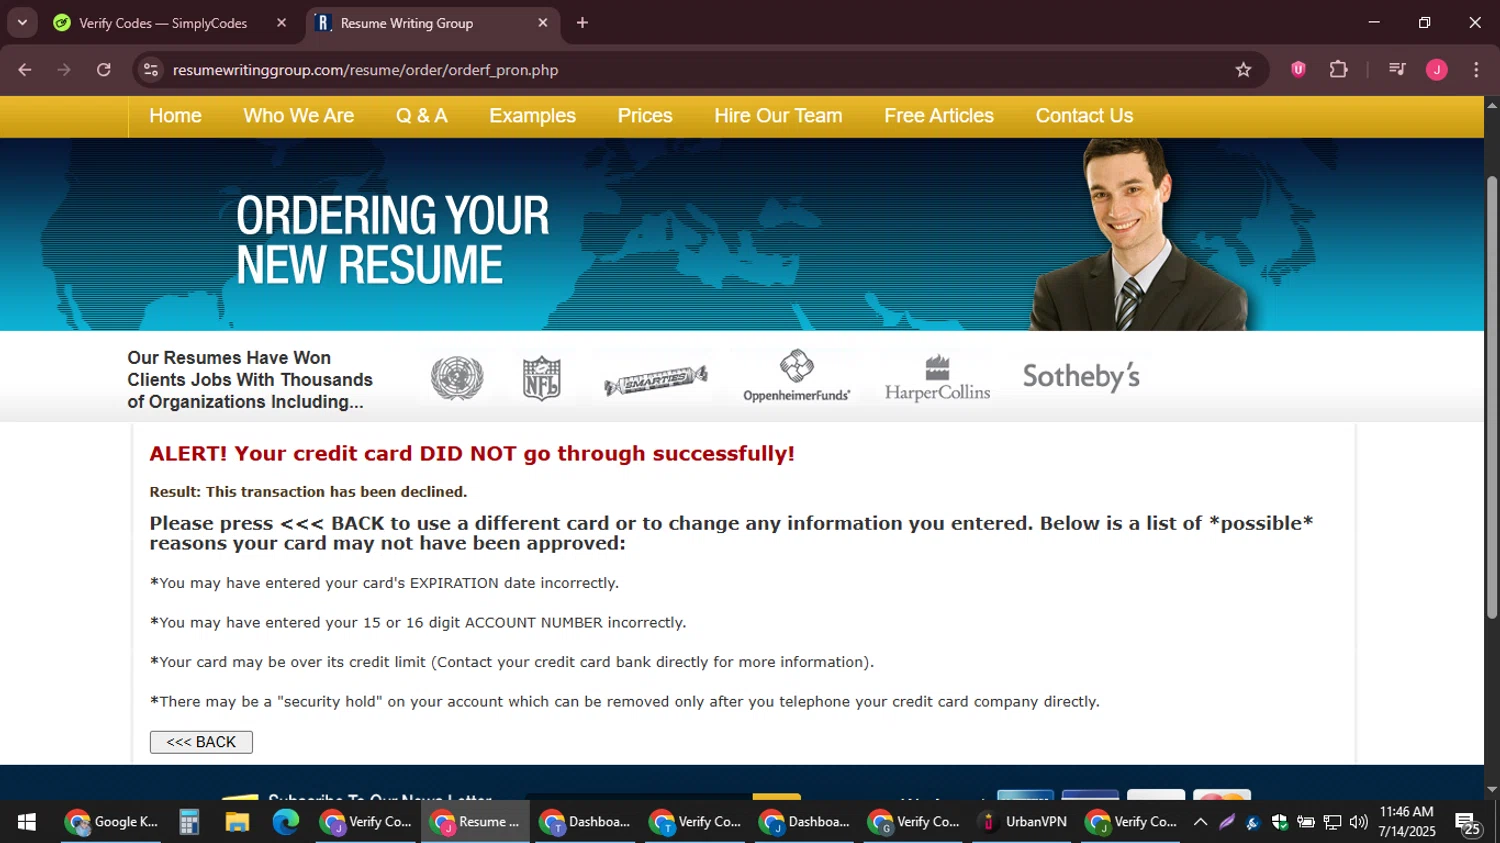Image resolution: width=1500 pixels, height=843 pixels.
Task: Expand the tab search dropdown arrow
Action: coord(22,23)
